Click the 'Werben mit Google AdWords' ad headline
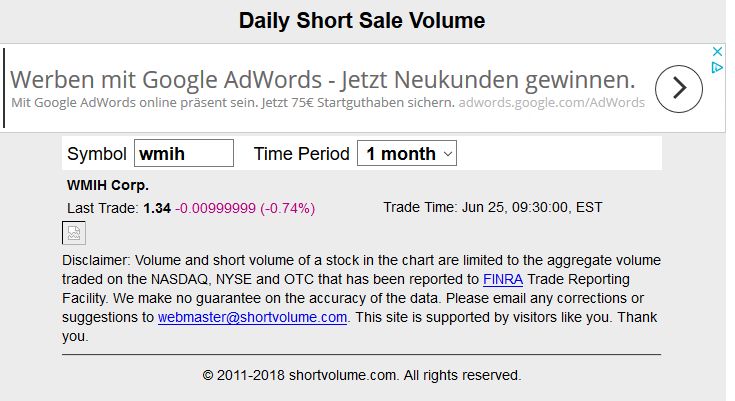 (323, 79)
